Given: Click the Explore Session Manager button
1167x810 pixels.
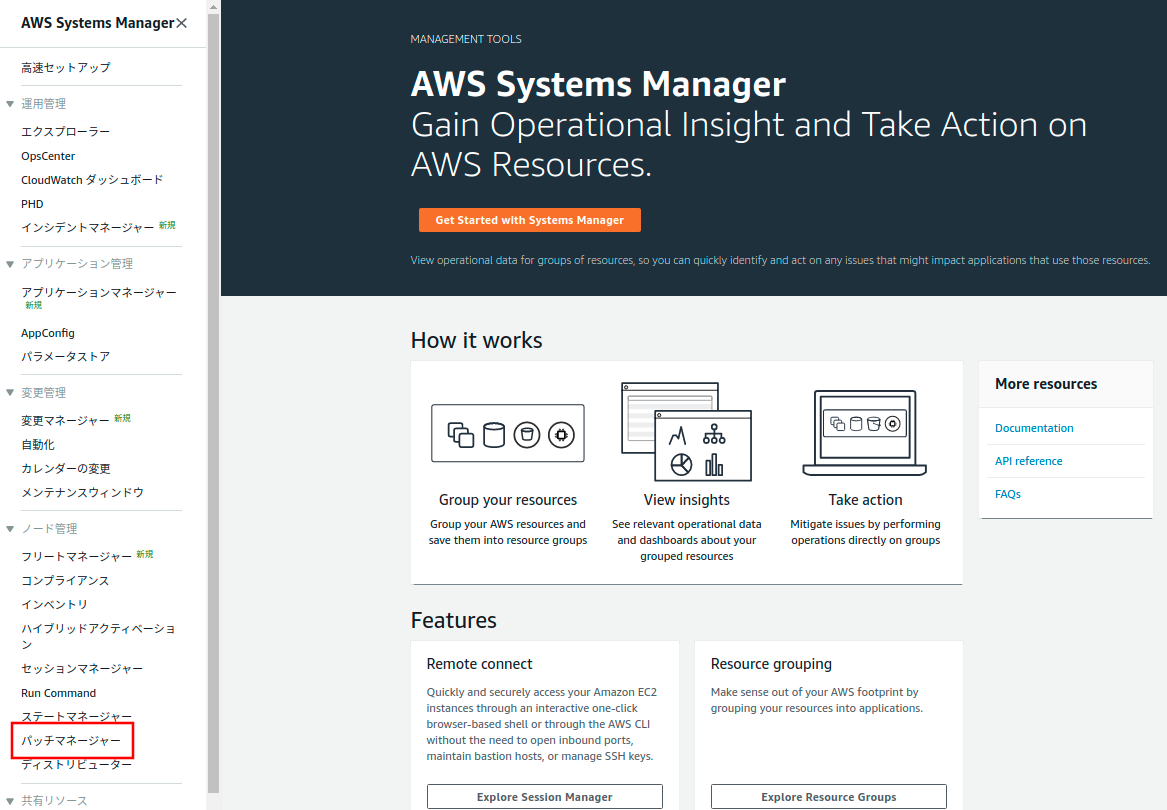Looking at the screenshot, I should pyautogui.click(x=544, y=796).
